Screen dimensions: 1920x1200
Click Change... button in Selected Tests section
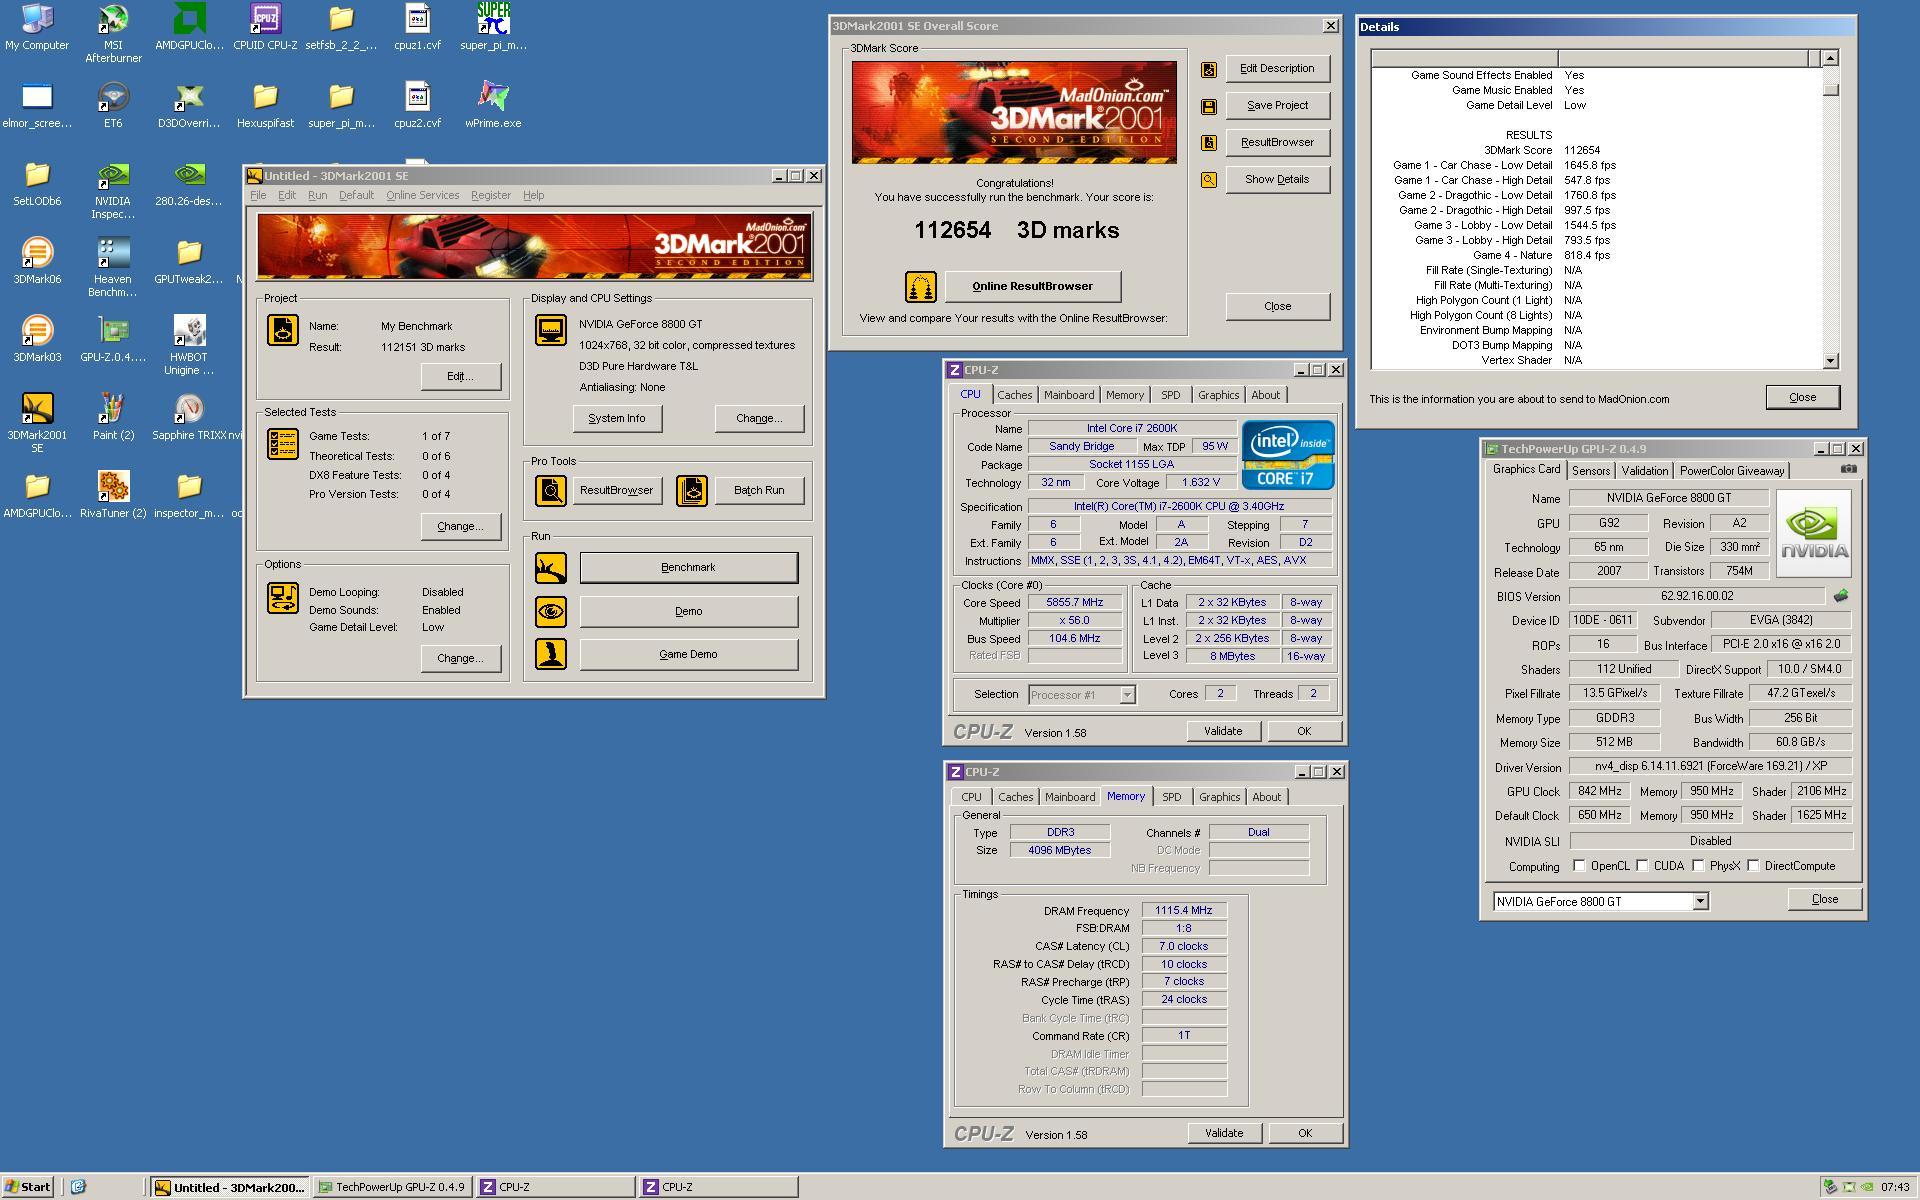click(460, 527)
